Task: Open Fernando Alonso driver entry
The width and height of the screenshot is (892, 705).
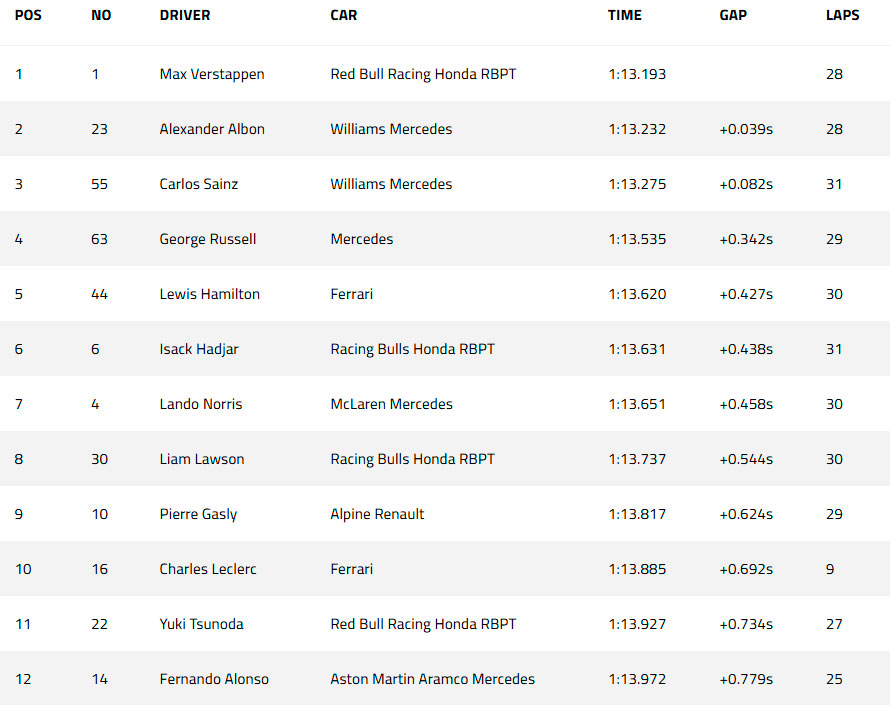Action: (x=214, y=679)
